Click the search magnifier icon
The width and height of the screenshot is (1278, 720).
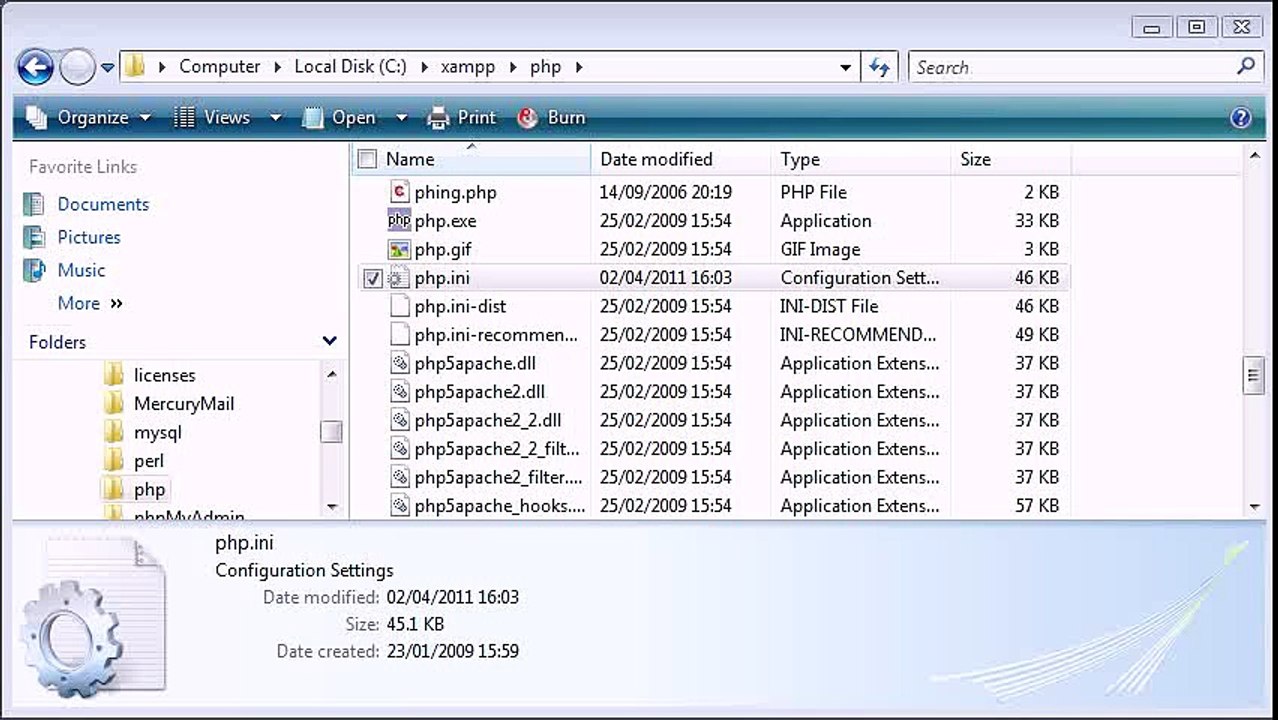1245,67
